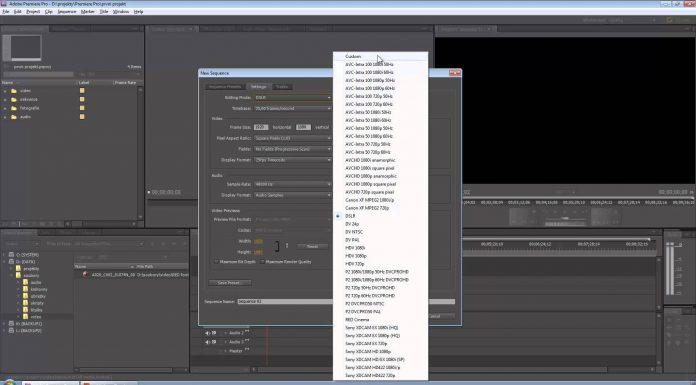Viewport: 696px width, 385px height.
Task: Select DV NTSC from editing mode list
Action: tap(380, 232)
